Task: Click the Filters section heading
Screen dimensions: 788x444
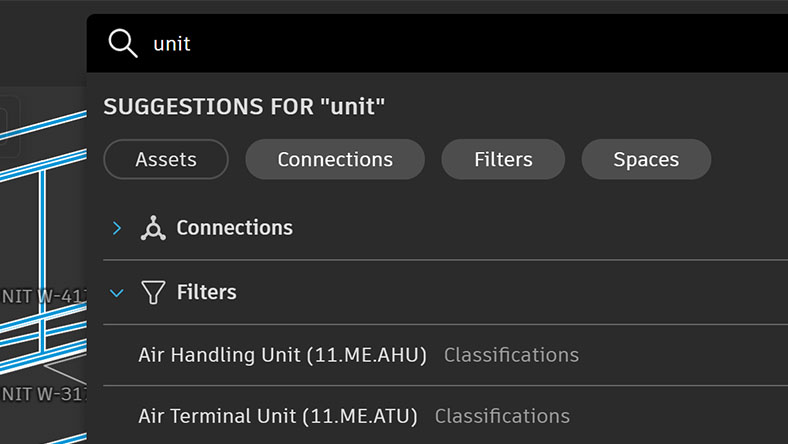Action: [x=206, y=293]
